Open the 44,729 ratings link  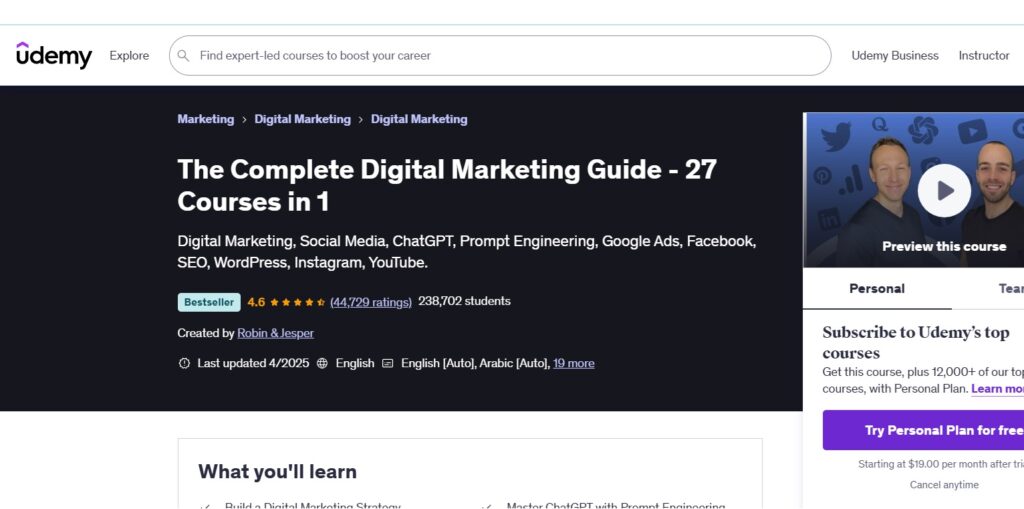[x=371, y=302]
